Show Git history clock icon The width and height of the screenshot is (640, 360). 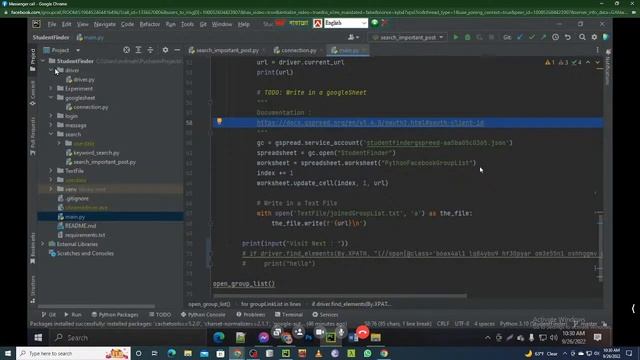[556, 37]
